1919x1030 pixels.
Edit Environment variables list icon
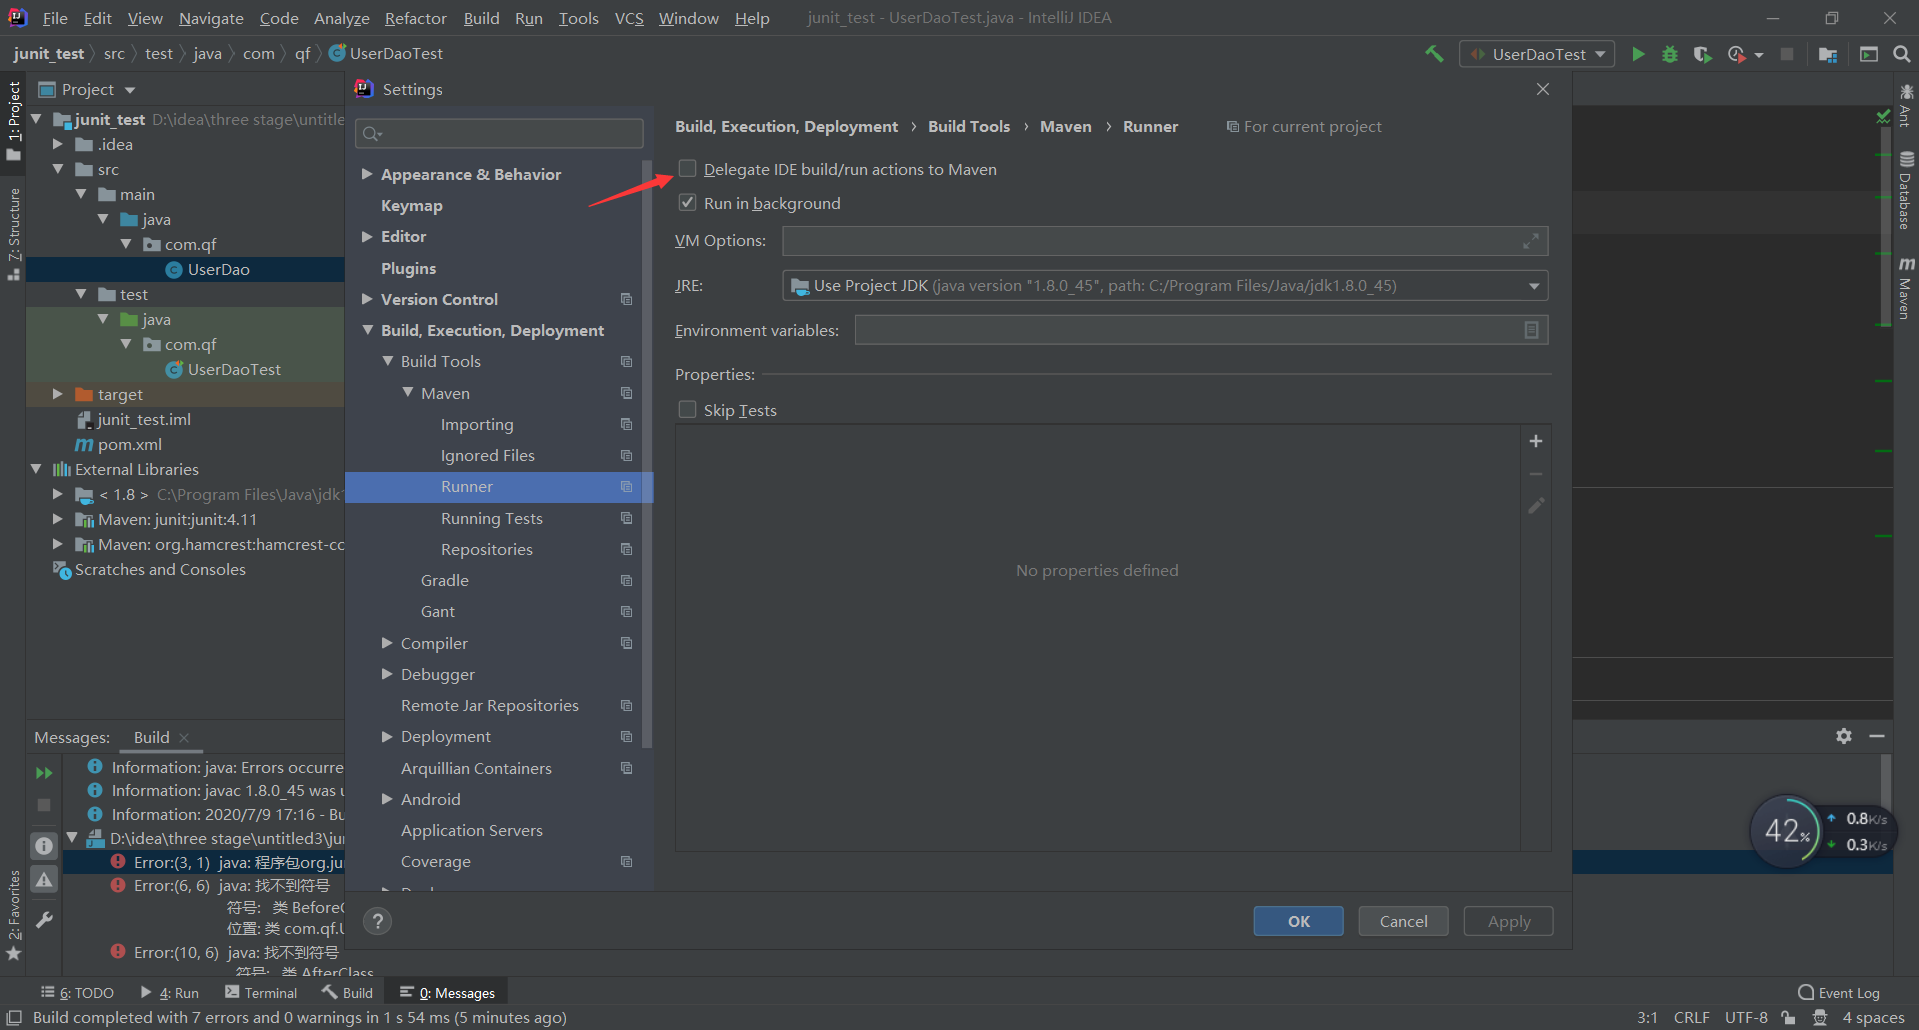[x=1531, y=330]
